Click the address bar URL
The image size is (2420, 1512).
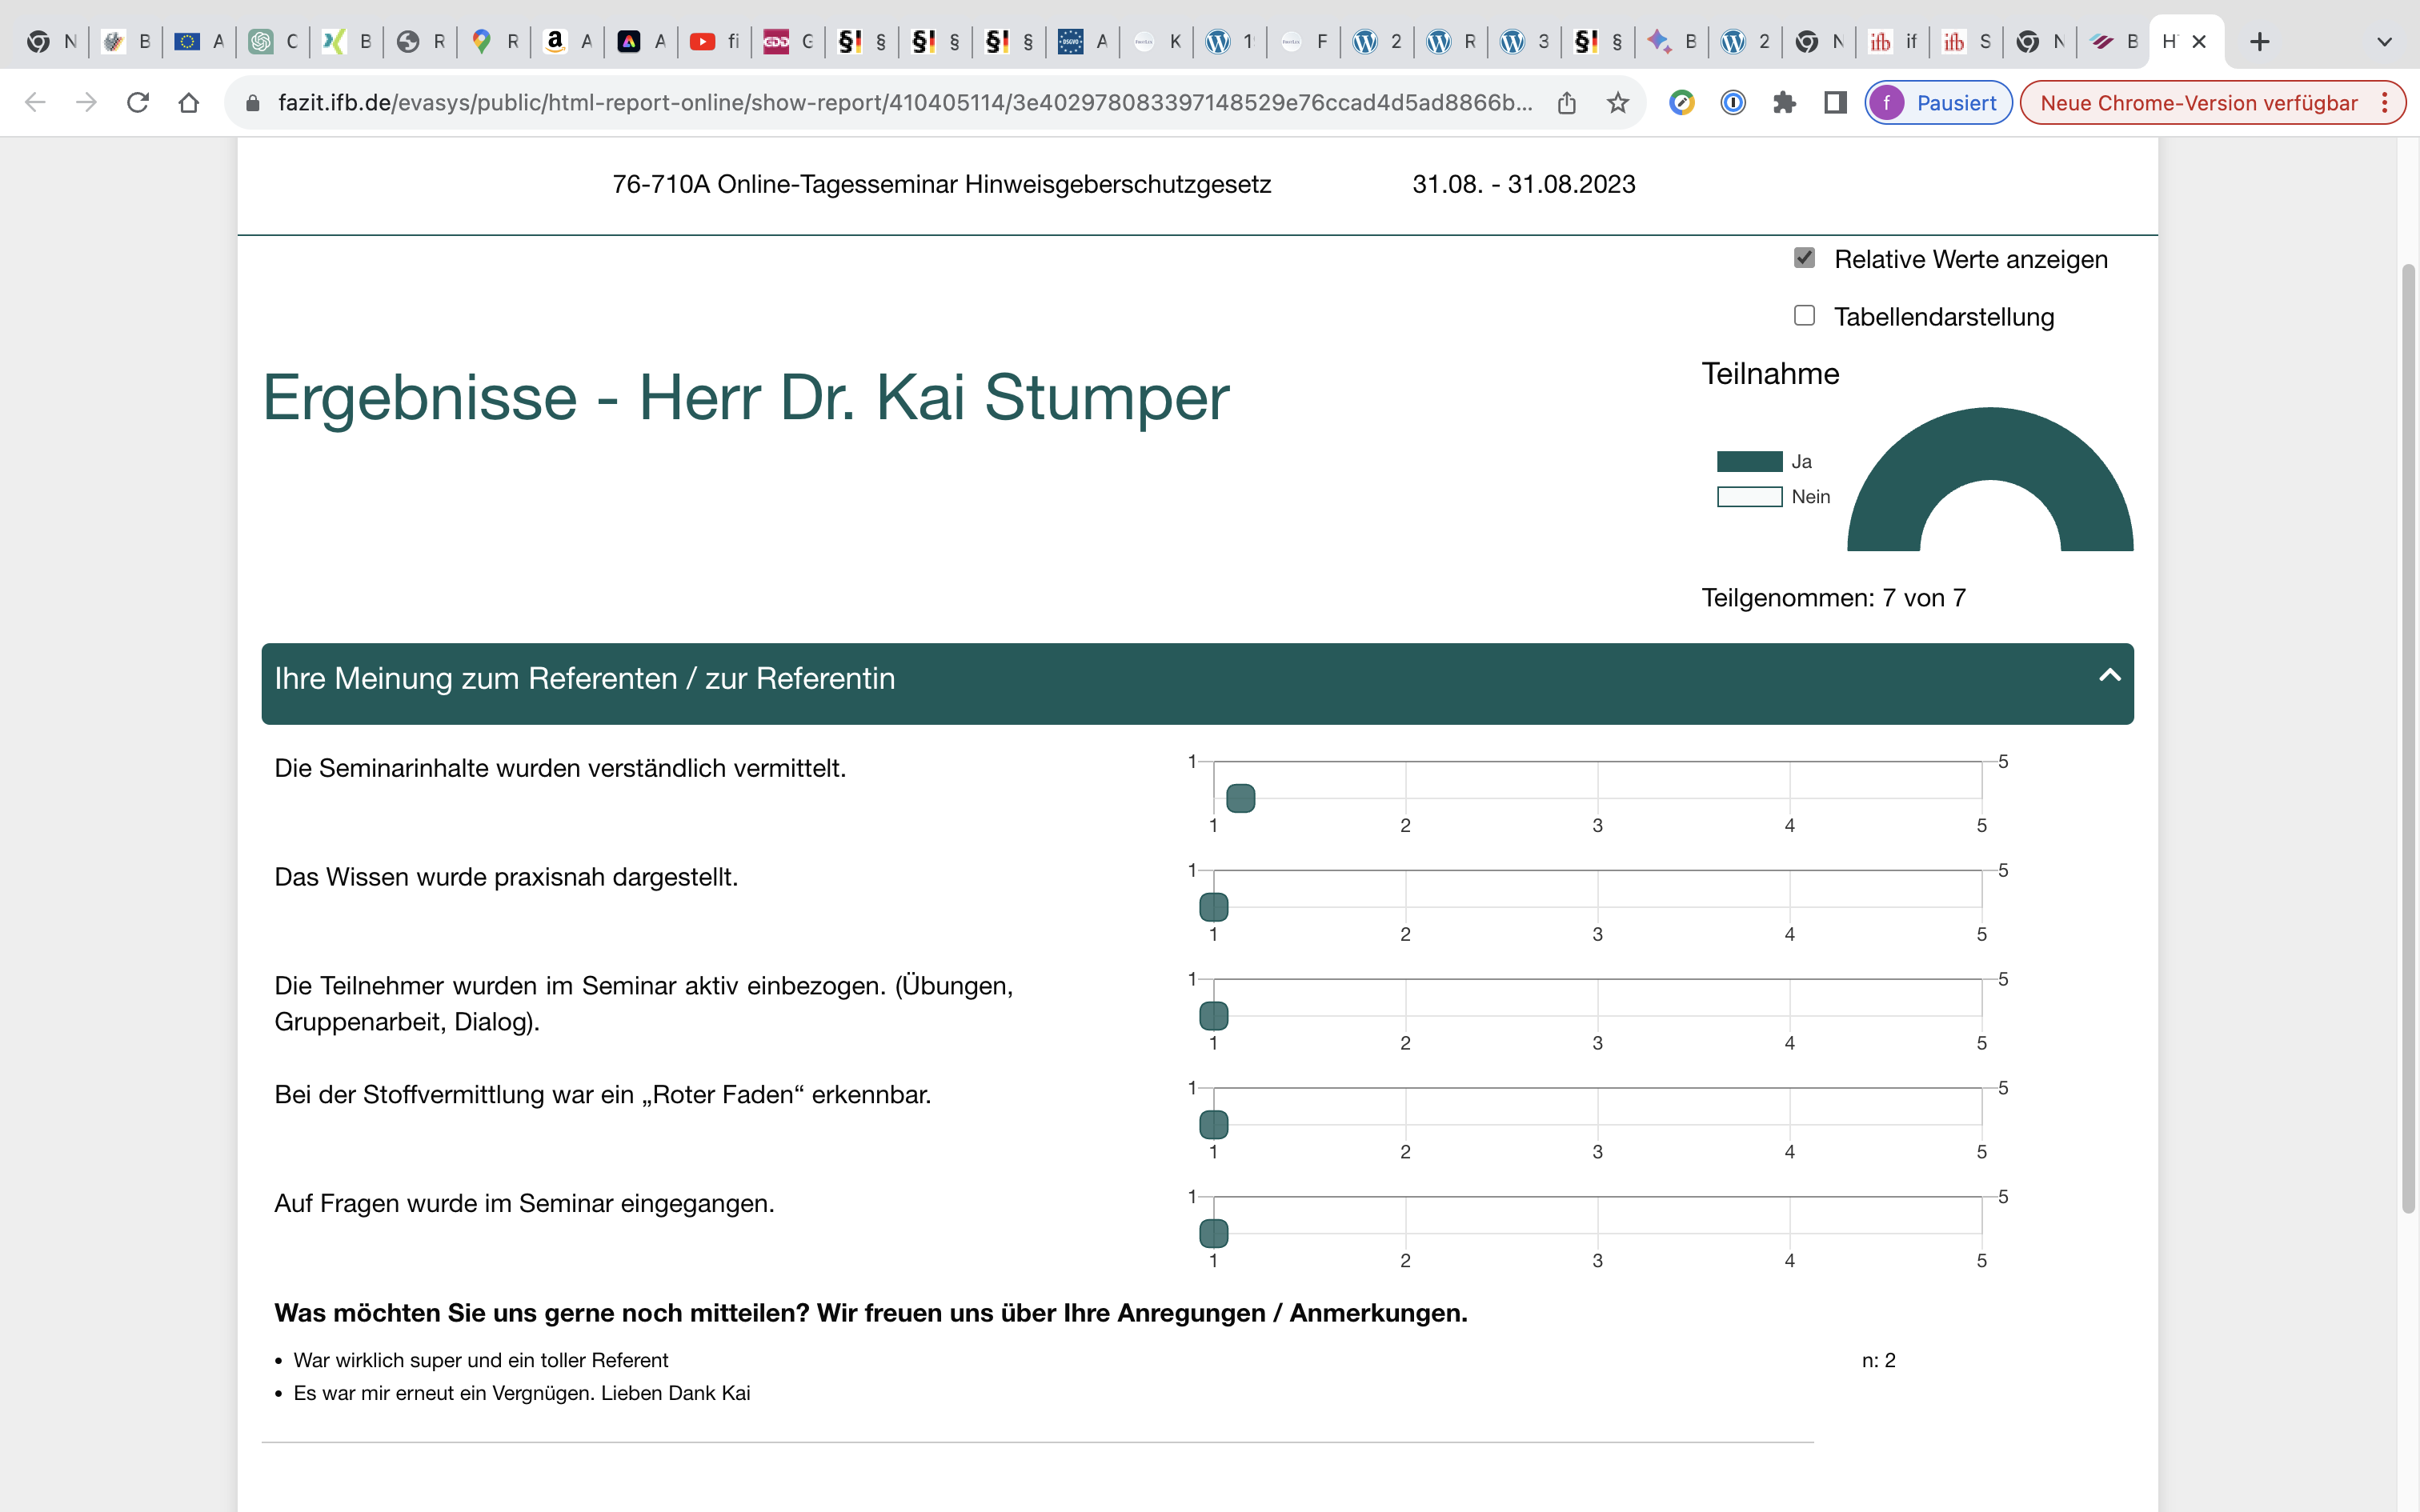coord(904,103)
